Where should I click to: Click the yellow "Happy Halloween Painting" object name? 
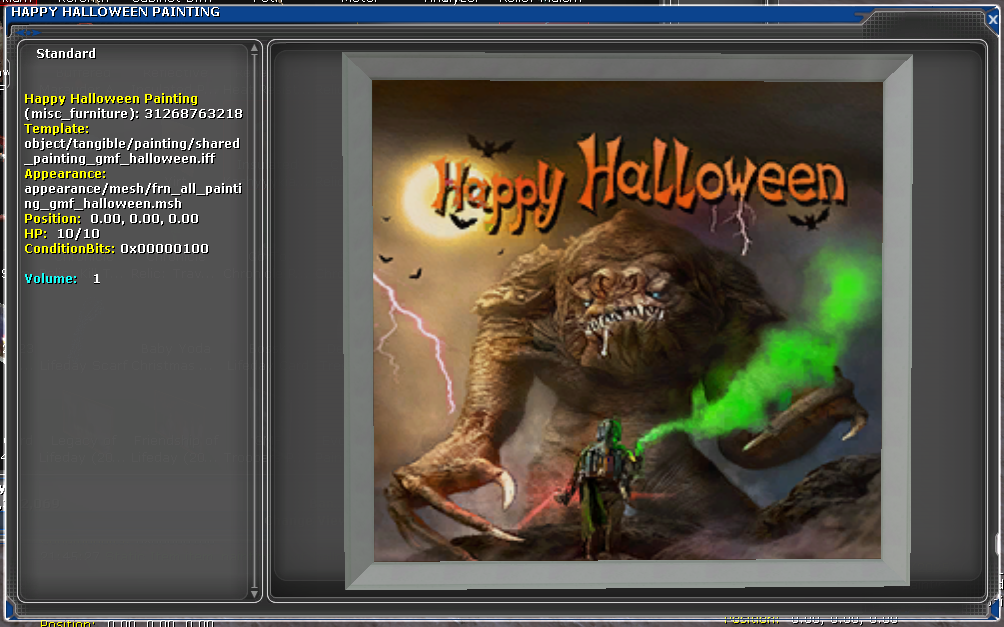pyautogui.click(x=111, y=99)
